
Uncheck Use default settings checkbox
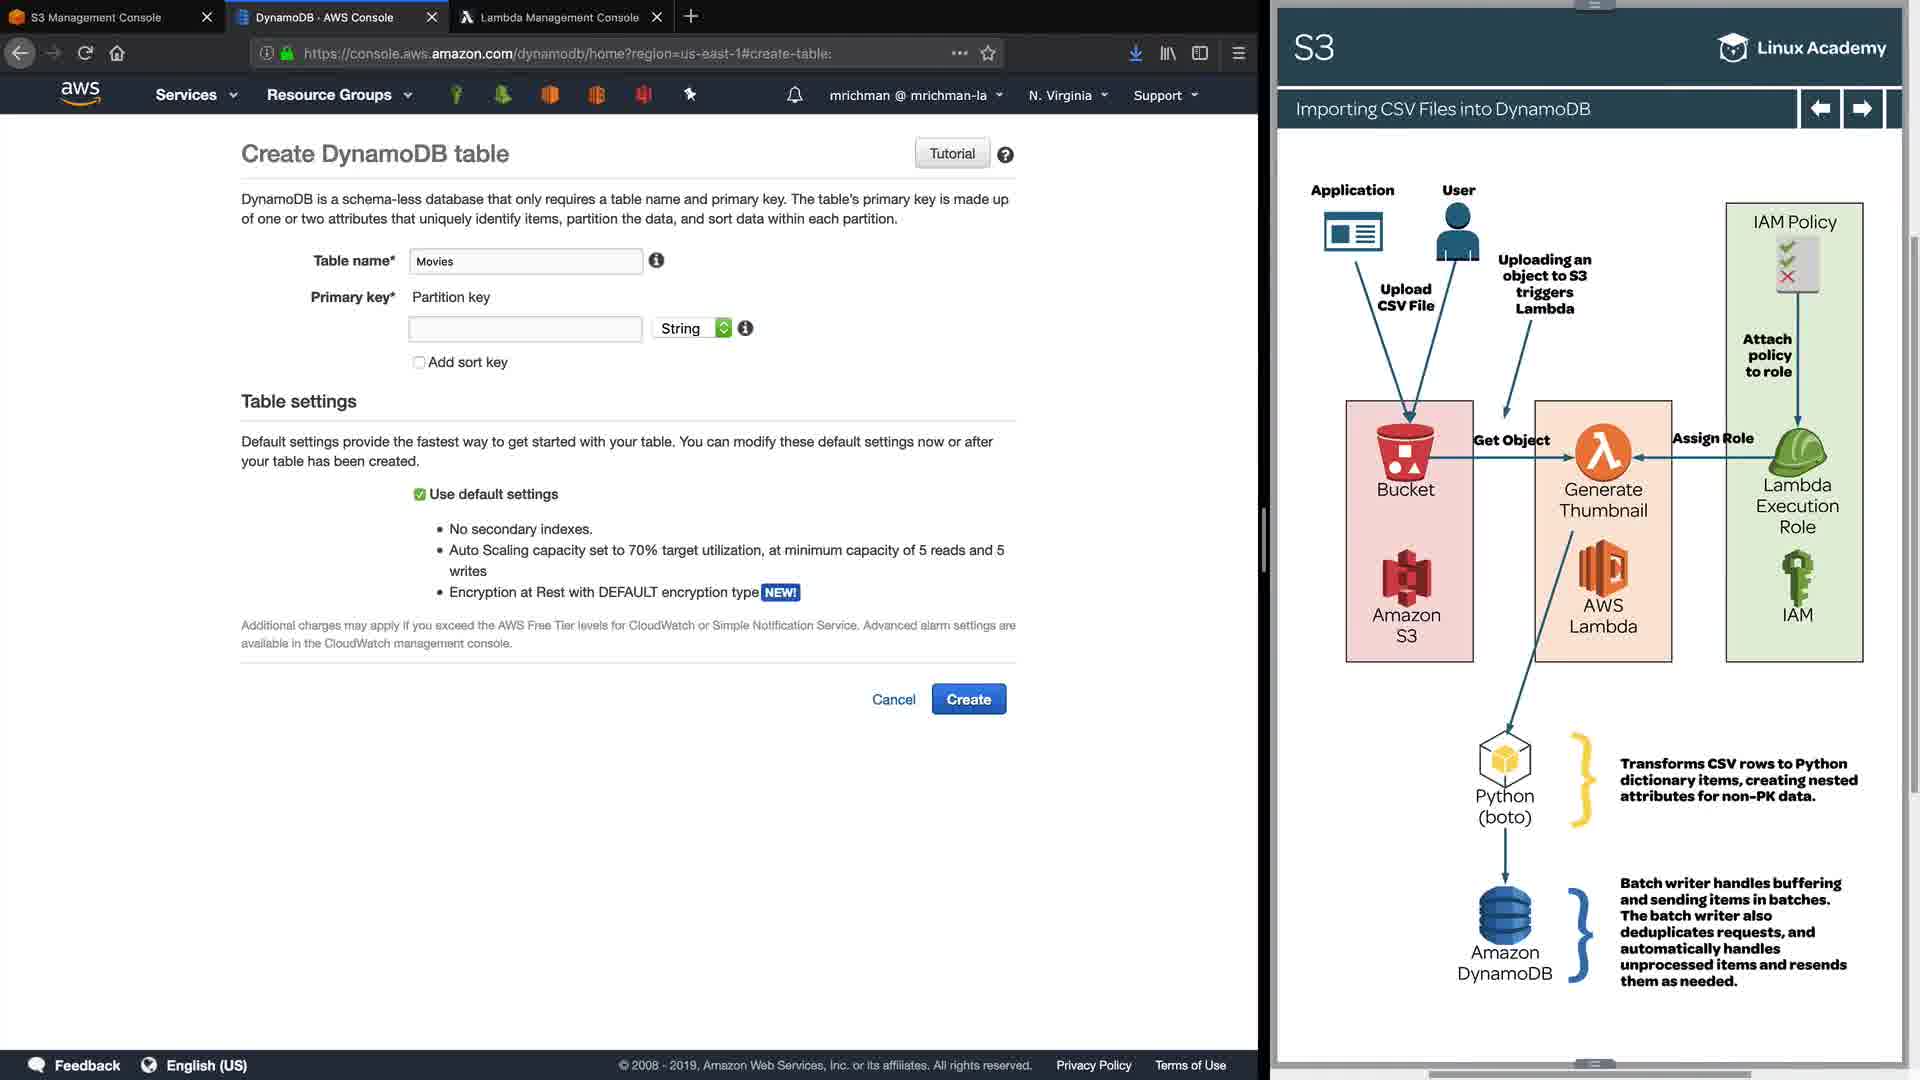(420, 494)
